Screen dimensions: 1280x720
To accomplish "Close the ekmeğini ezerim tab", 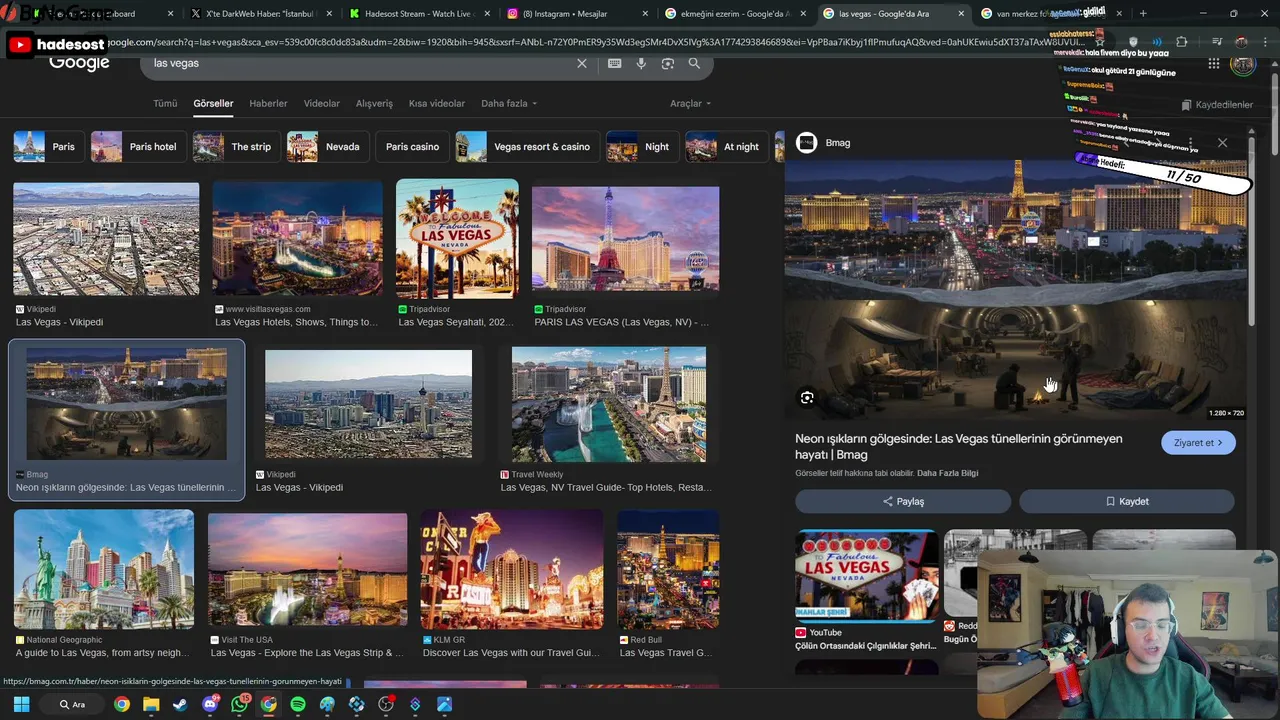I will pos(805,14).
